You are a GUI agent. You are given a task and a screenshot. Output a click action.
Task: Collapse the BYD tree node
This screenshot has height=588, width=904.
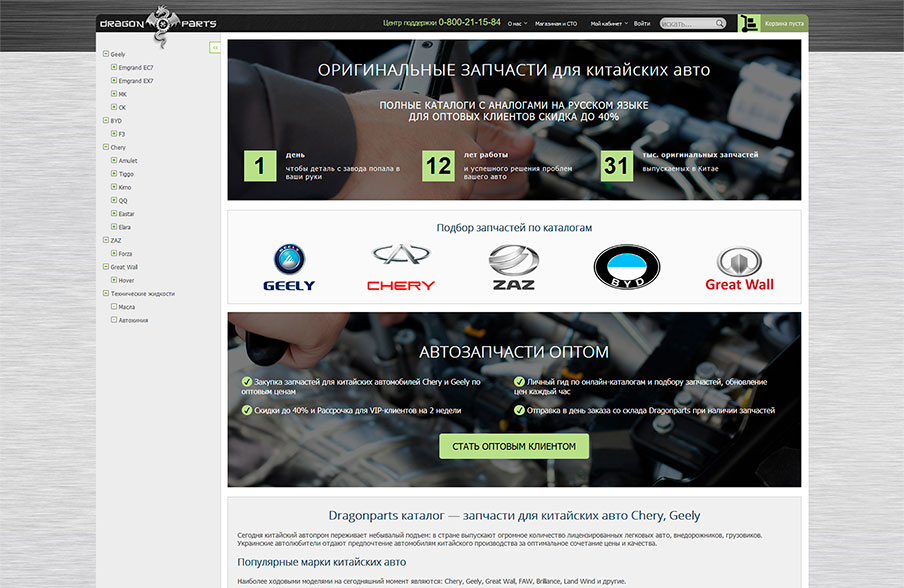(106, 120)
